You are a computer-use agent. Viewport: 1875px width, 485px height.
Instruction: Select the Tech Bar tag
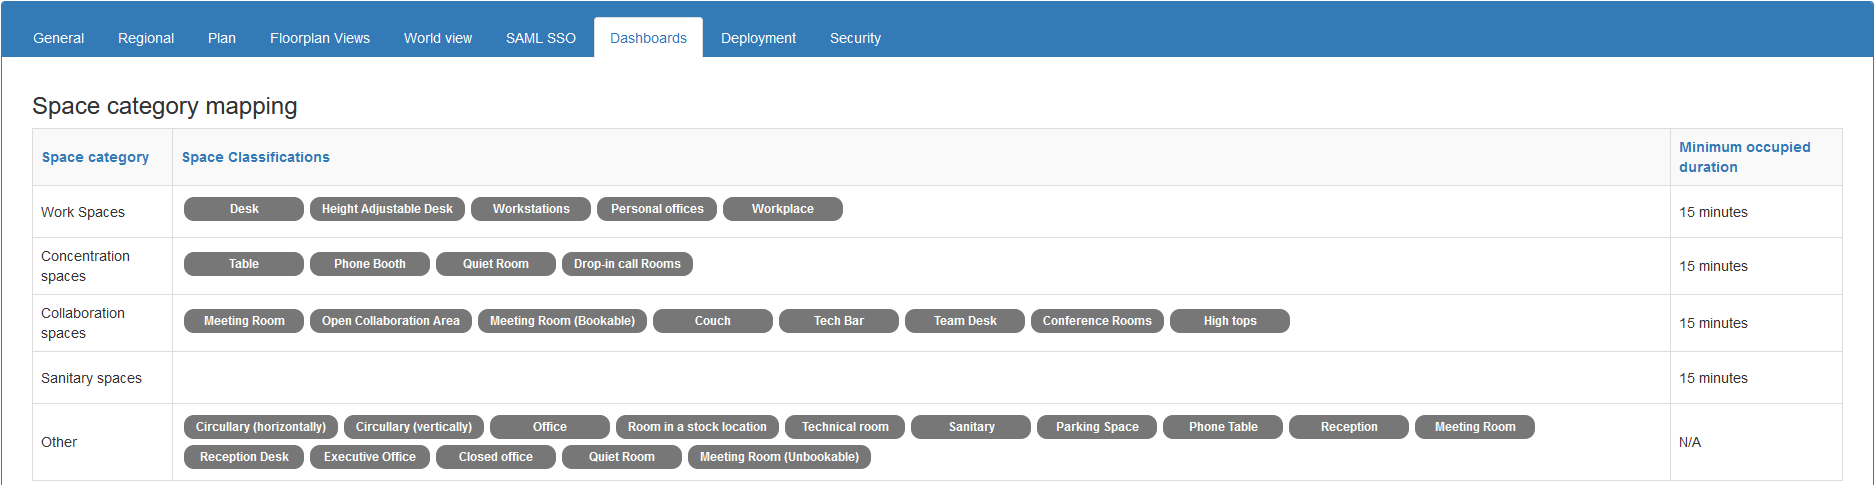(x=839, y=321)
